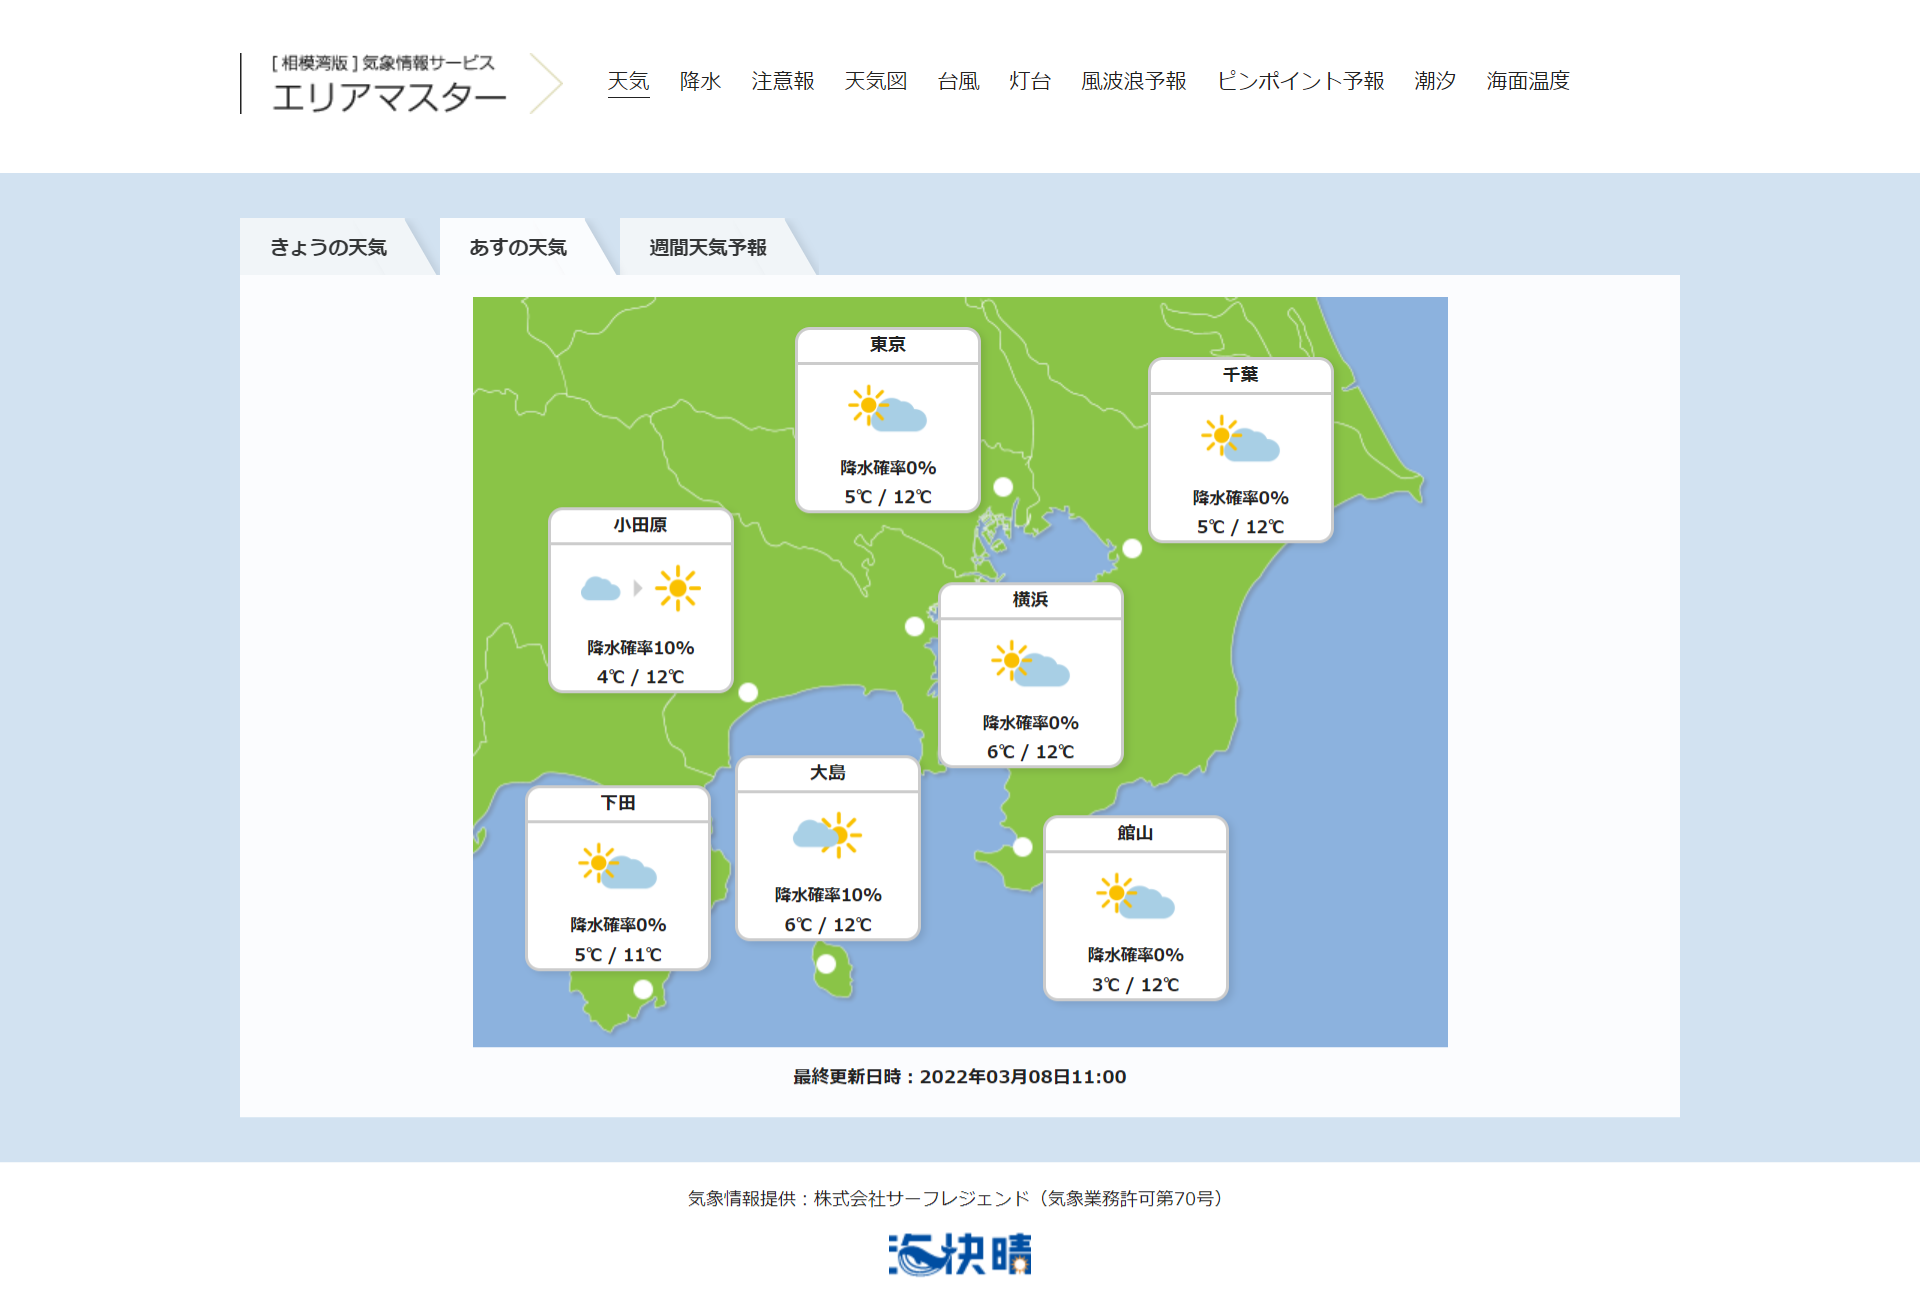Click Tokyo's sun and cloud weather icon
The image size is (1920, 1305).
[x=887, y=409]
